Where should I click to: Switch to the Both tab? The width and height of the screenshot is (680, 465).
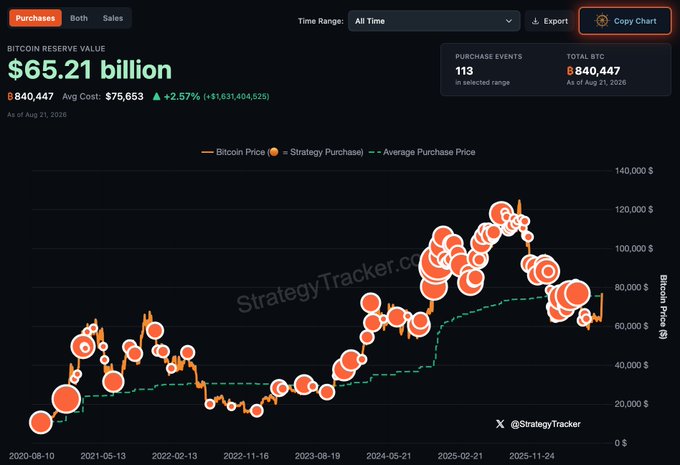coord(79,18)
